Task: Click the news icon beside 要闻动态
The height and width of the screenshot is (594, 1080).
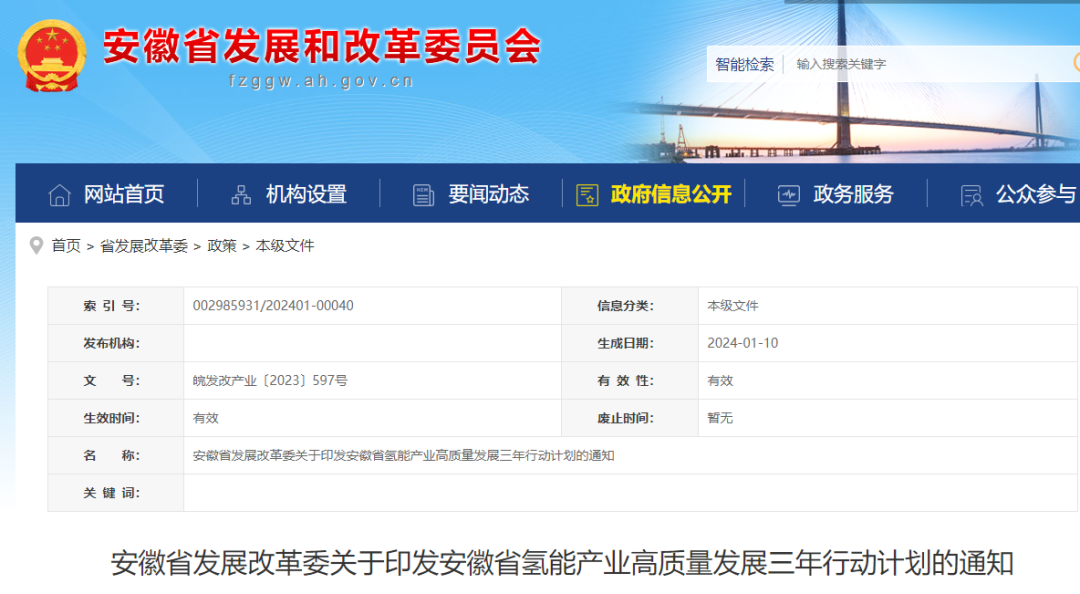Action: coord(423,195)
